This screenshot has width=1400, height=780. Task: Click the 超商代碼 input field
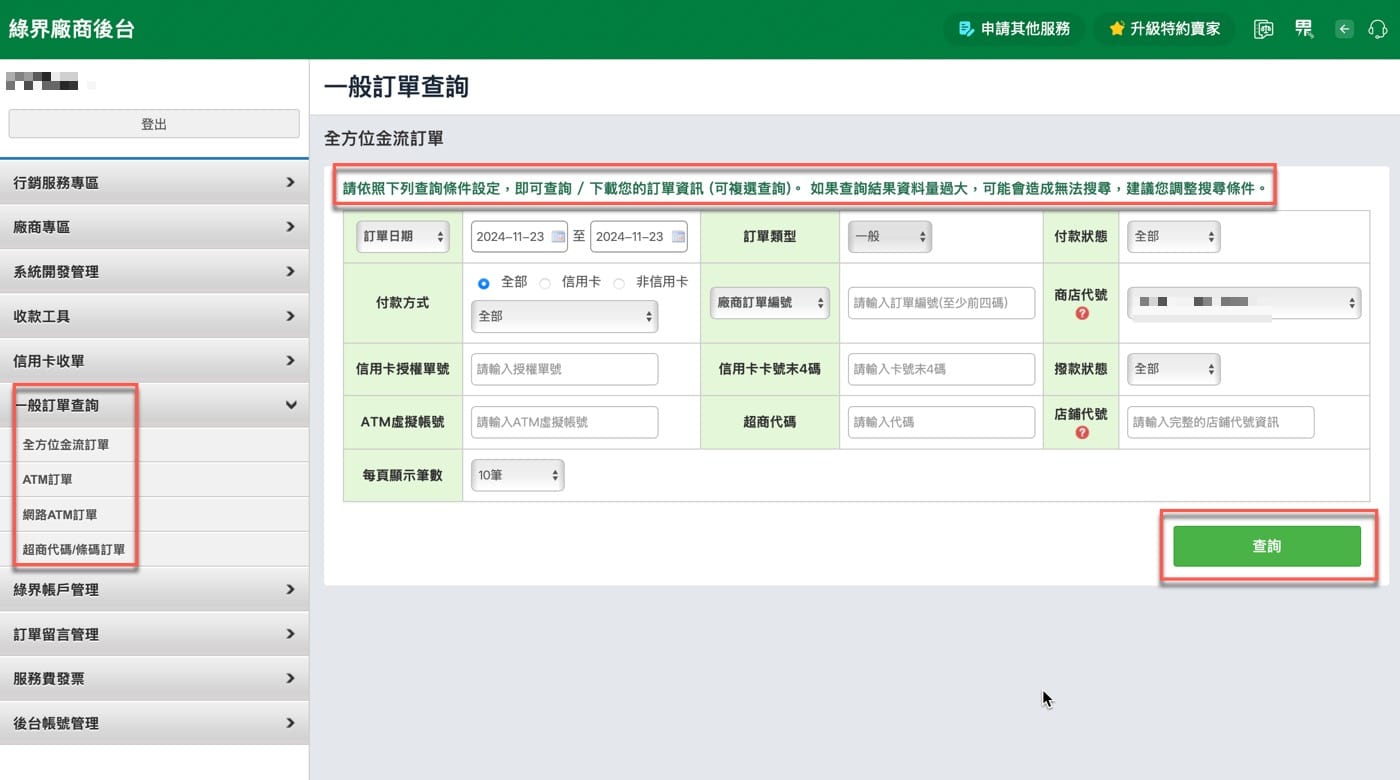(941, 422)
